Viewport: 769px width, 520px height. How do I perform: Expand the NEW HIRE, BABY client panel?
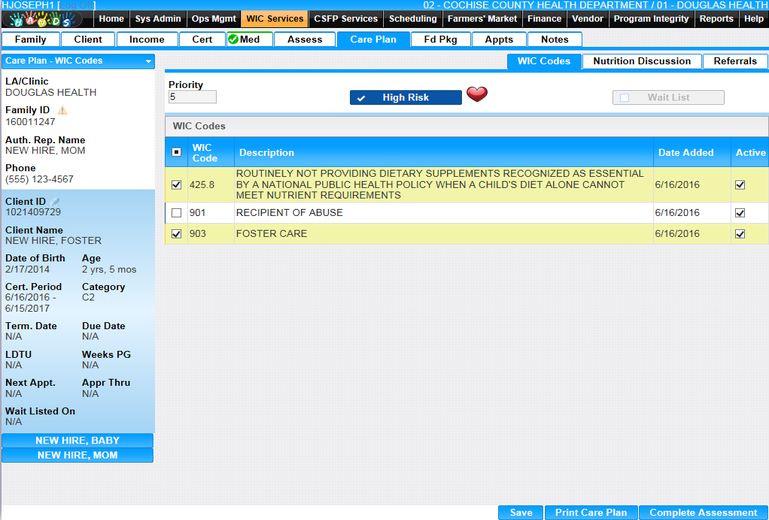click(77, 441)
